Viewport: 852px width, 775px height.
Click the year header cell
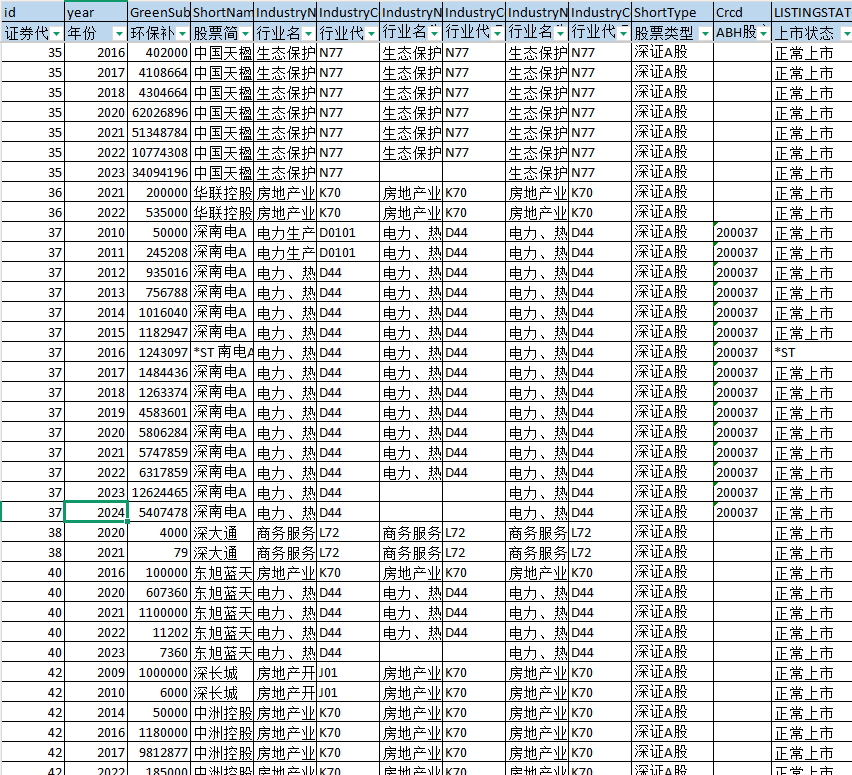click(96, 12)
